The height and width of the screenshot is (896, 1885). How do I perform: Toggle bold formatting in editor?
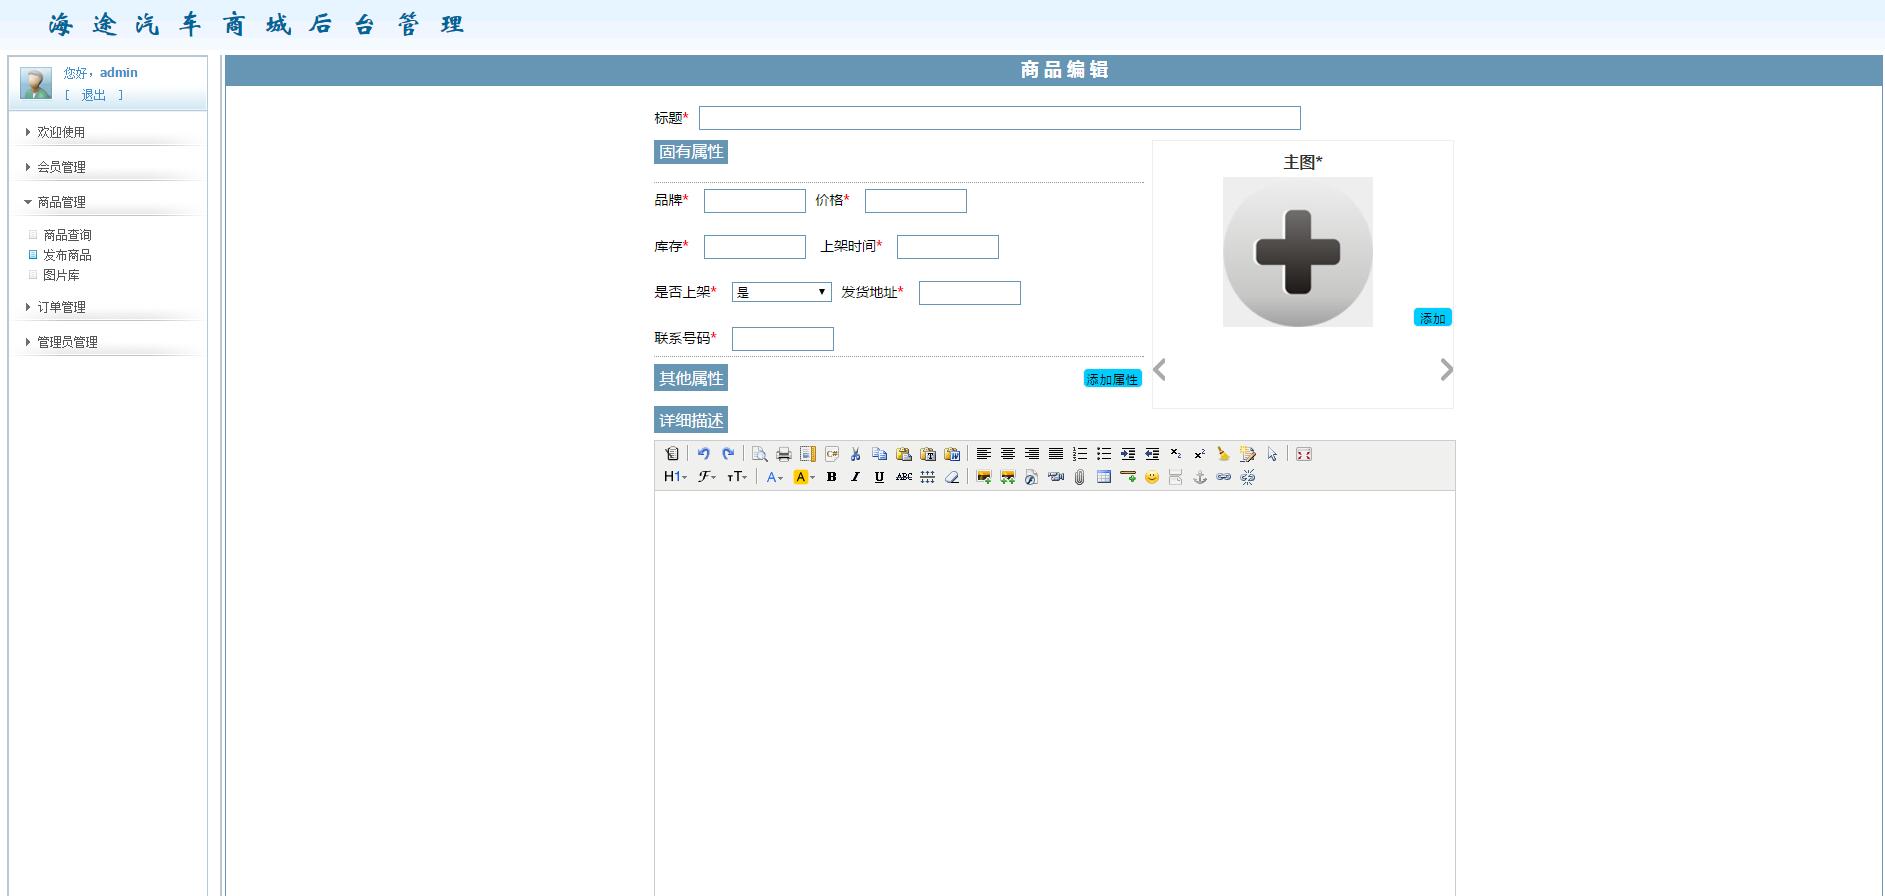tap(831, 477)
